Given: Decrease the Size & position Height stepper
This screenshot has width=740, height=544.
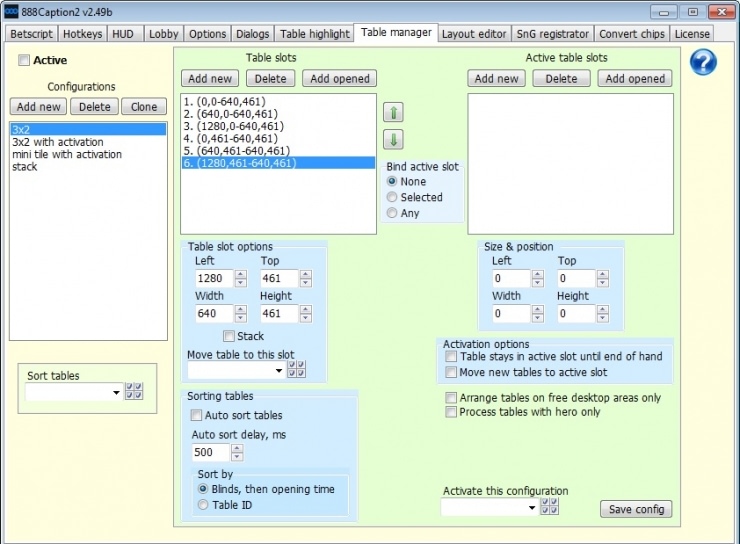Looking at the screenshot, I should pos(603,318).
